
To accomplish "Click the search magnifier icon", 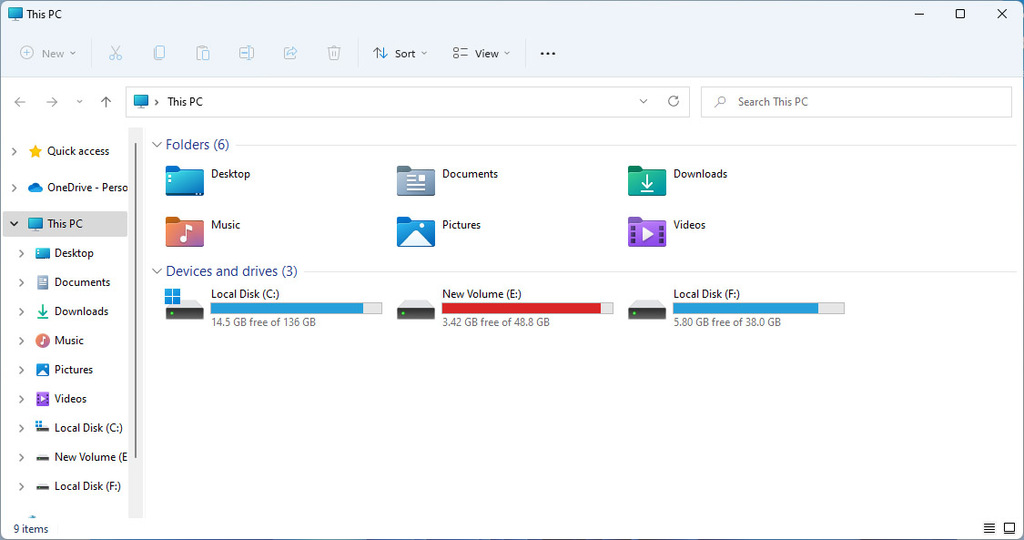I will (x=720, y=102).
